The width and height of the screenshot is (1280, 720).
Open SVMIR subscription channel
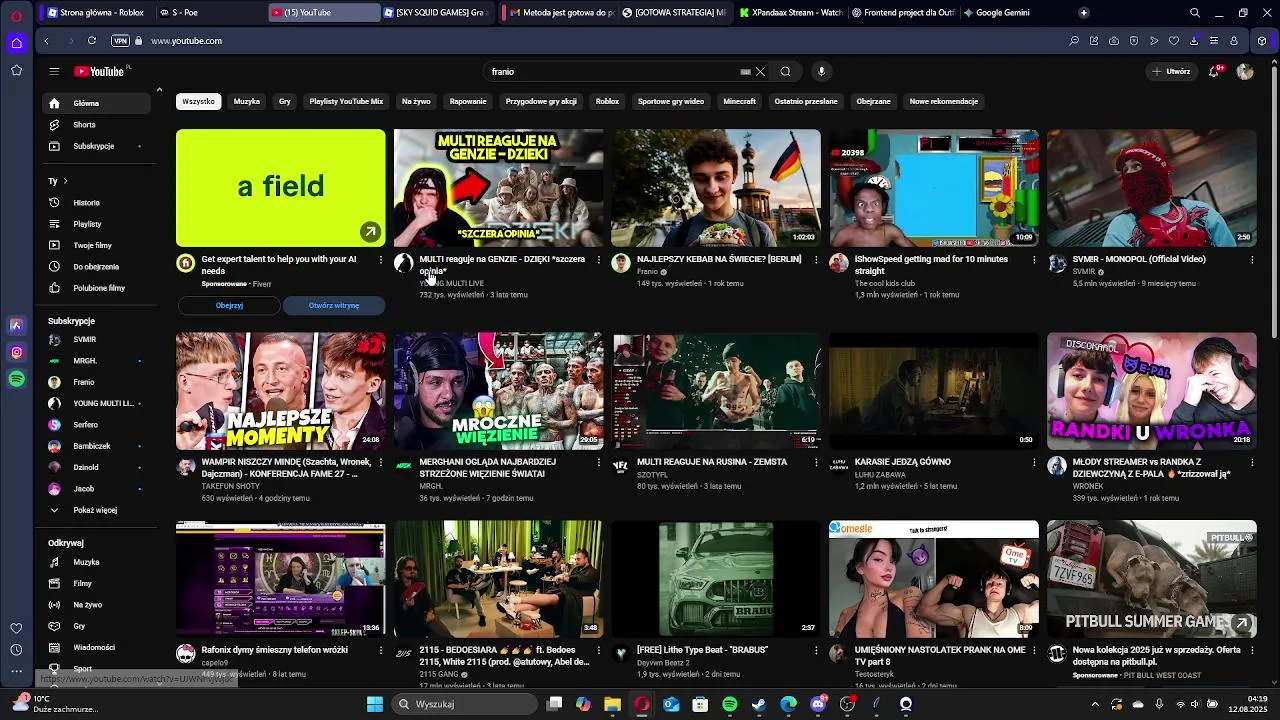tap(96, 339)
